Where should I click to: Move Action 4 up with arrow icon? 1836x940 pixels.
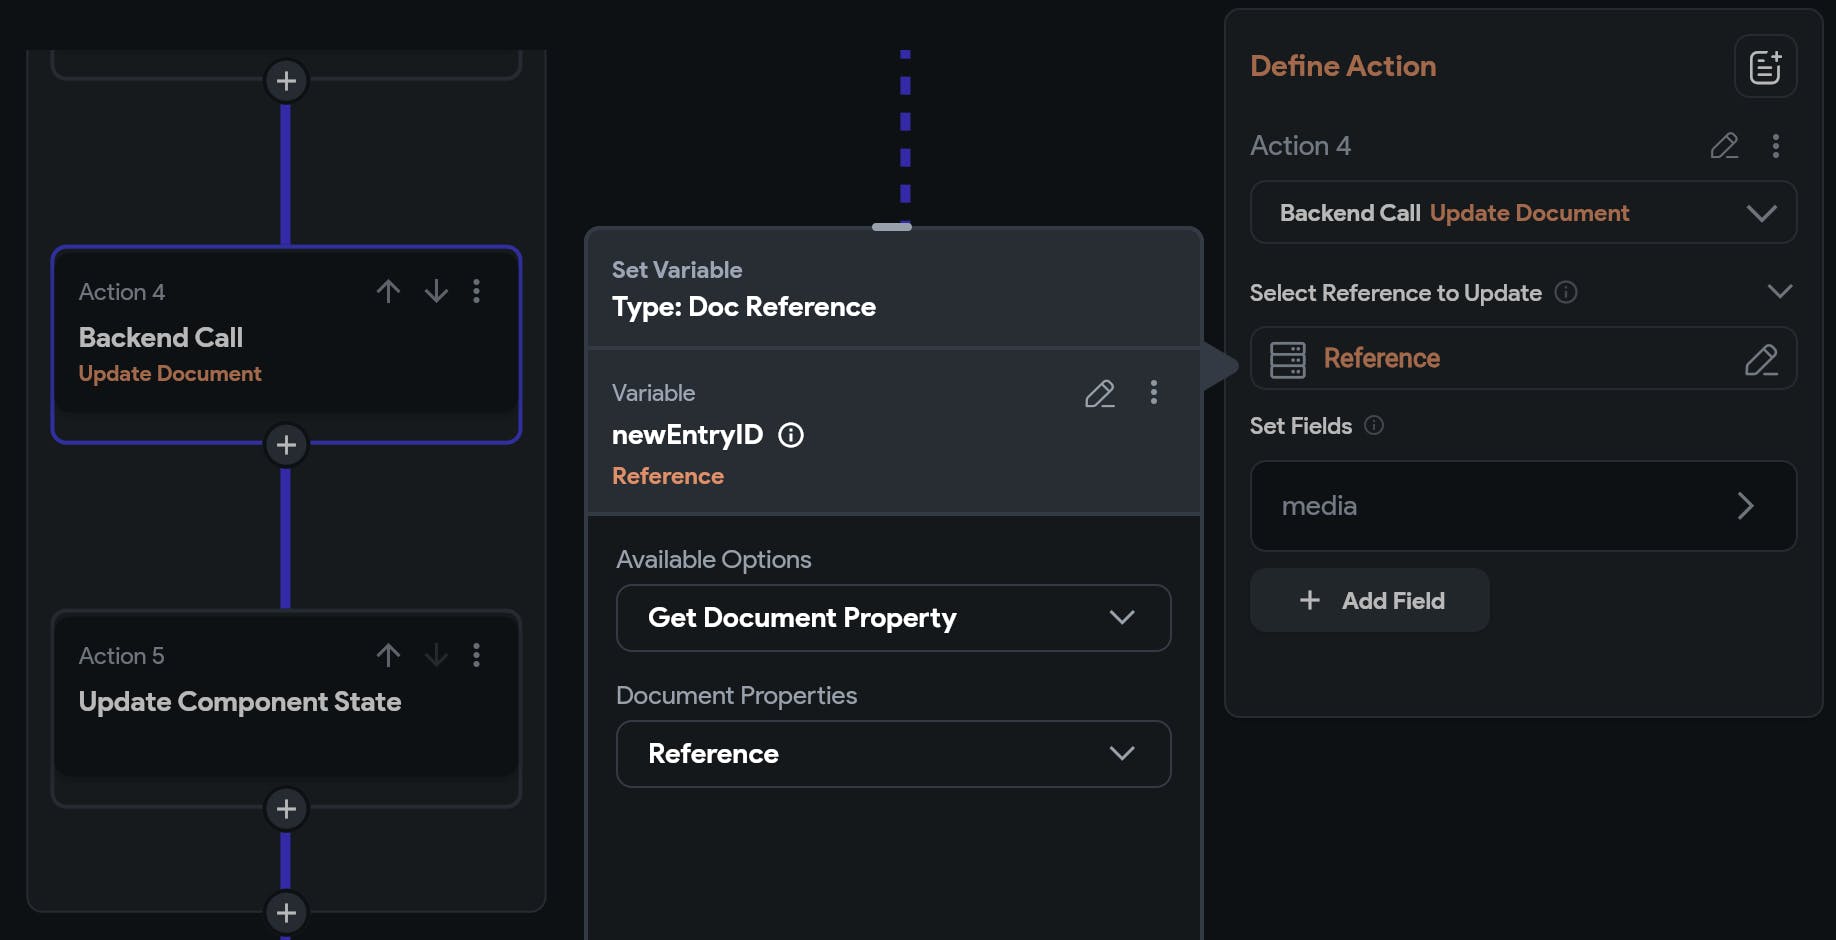pyautogui.click(x=388, y=291)
